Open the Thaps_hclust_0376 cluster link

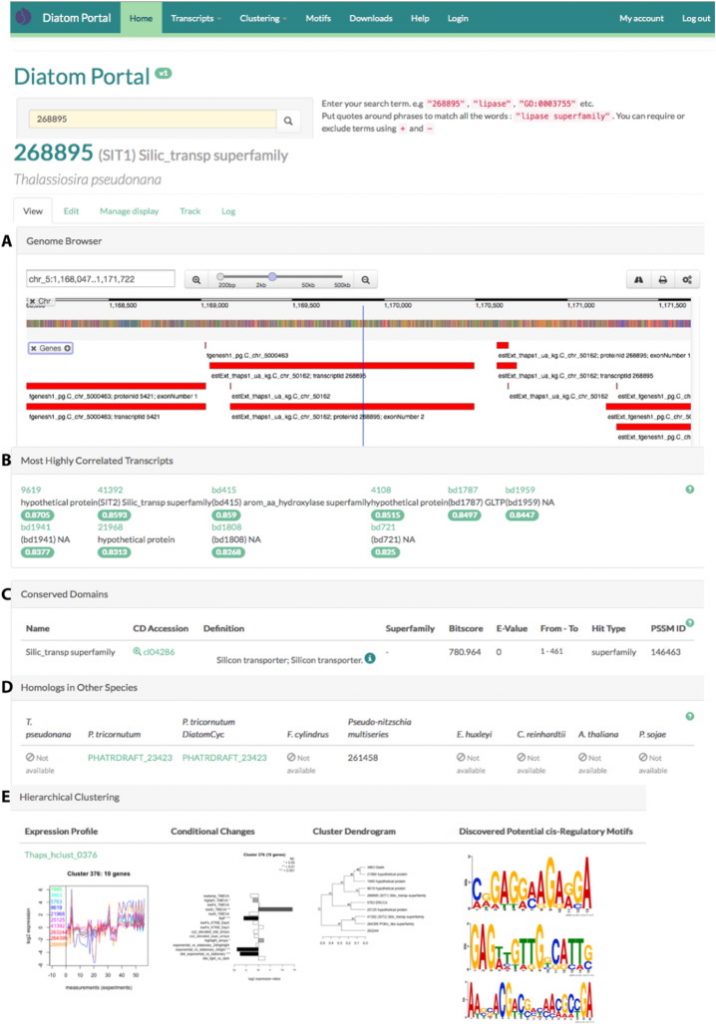(59, 855)
